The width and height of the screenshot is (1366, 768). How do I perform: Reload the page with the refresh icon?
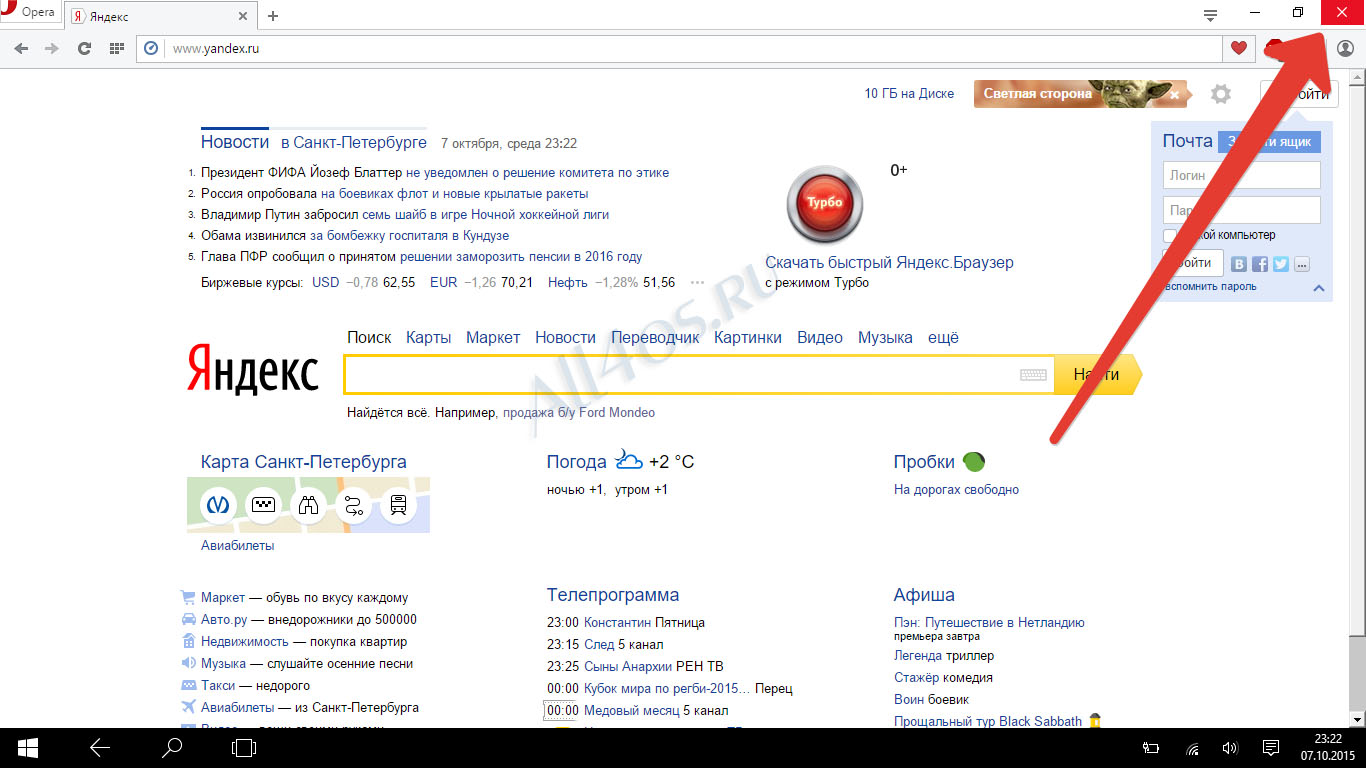click(85, 48)
